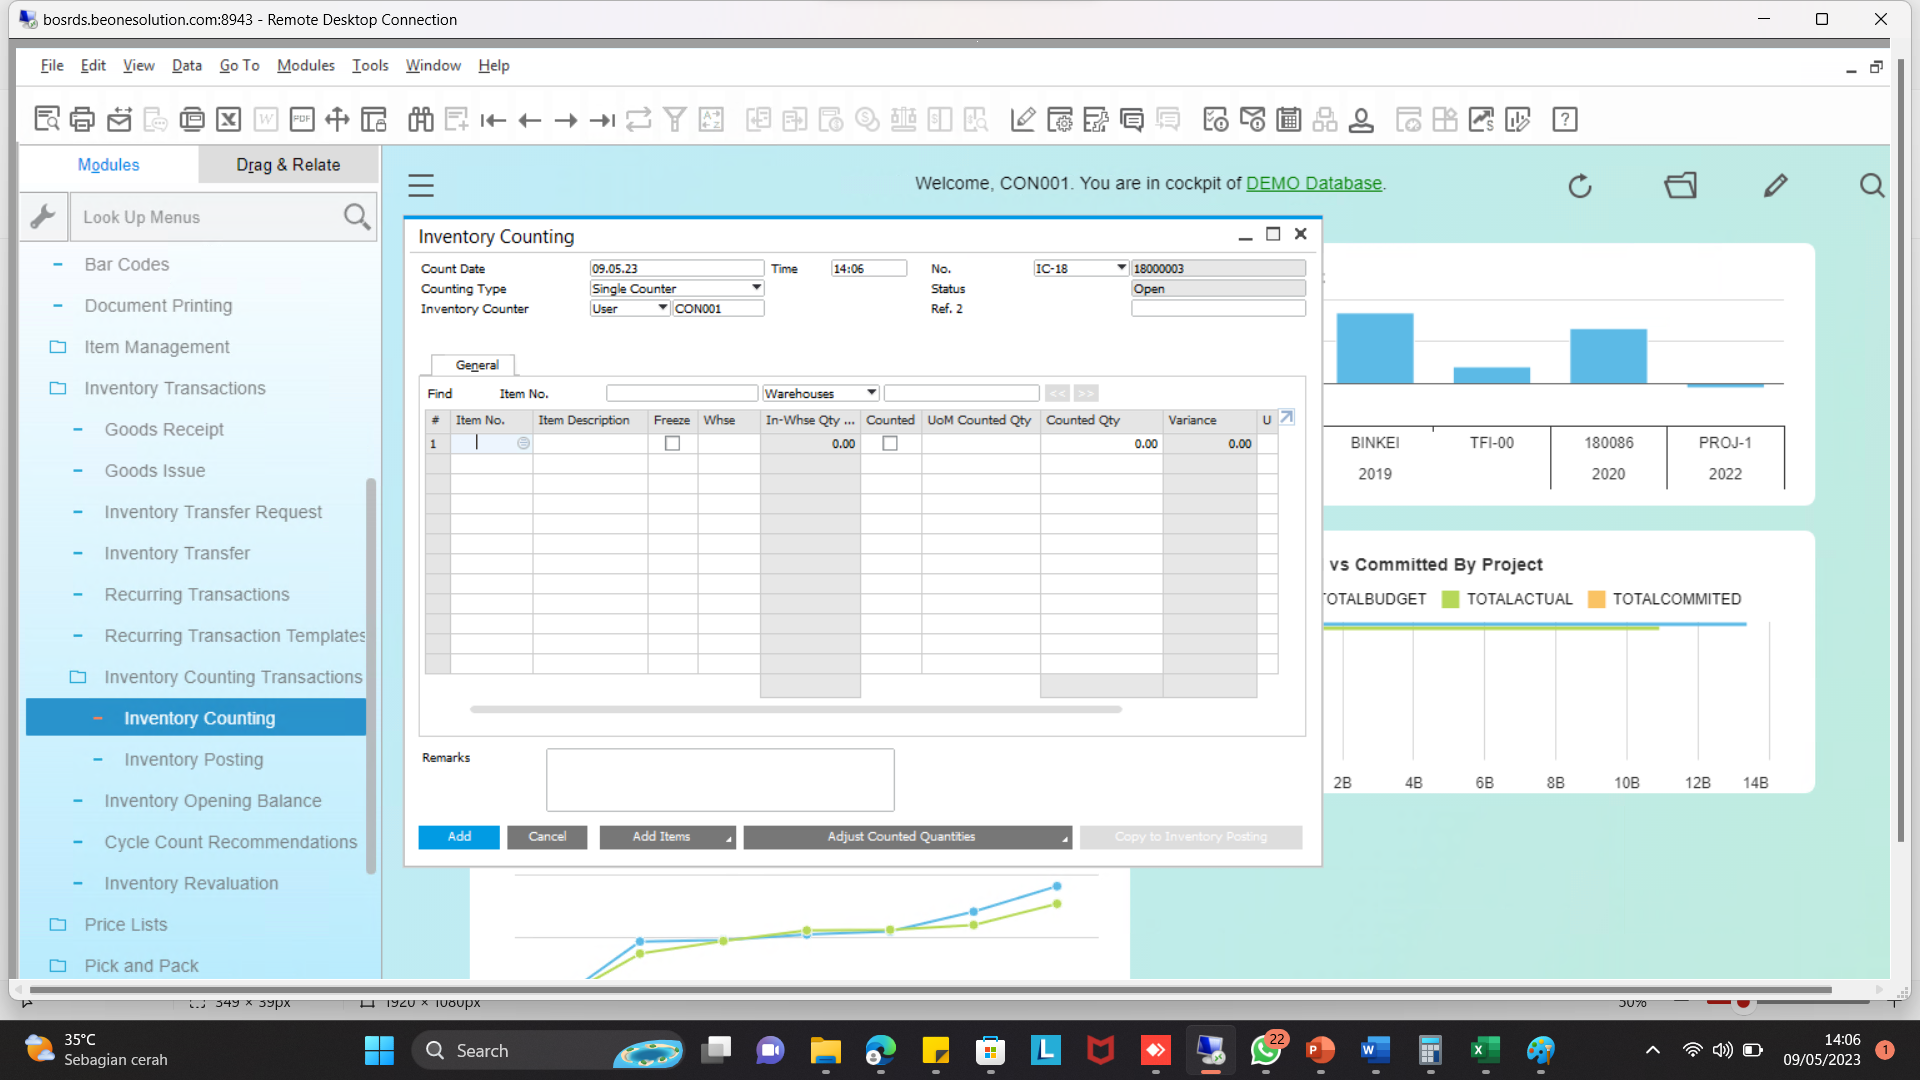The image size is (1920, 1080).
Task: Toggle the Freeze checkbox in row 1
Action: click(672, 444)
